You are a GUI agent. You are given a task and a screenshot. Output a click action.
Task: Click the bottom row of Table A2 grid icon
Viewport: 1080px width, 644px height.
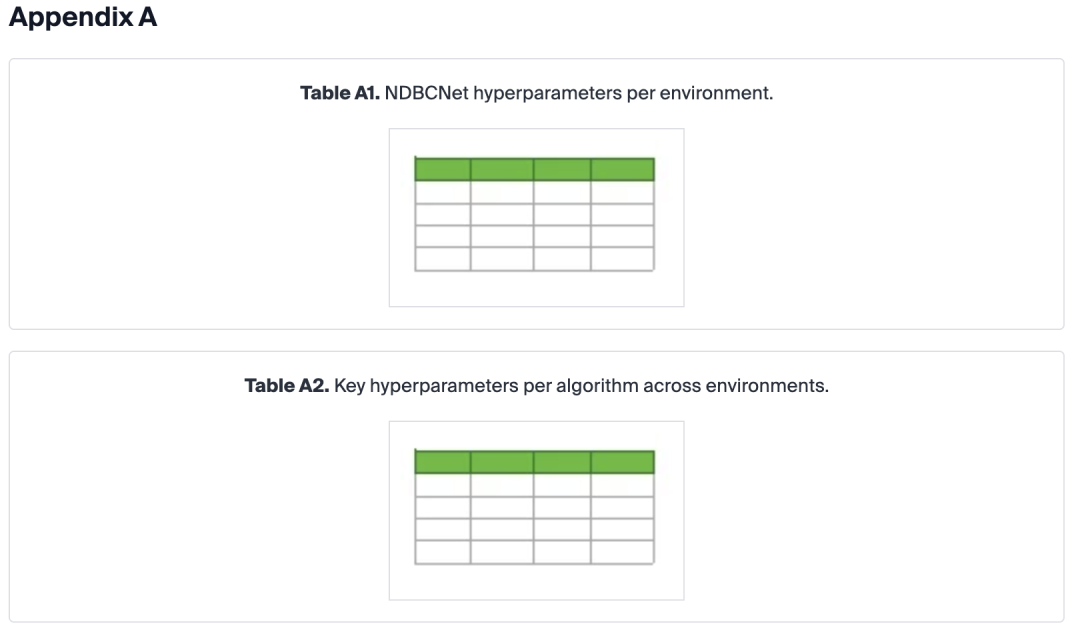(534, 551)
